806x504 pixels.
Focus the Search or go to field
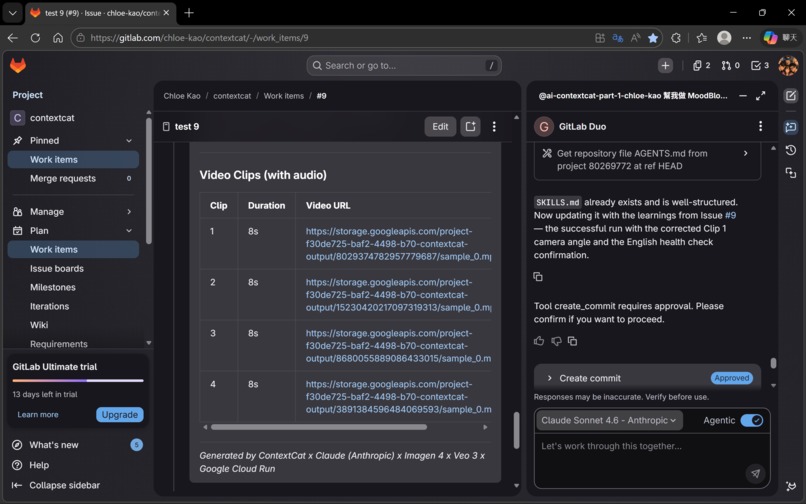pyautogui.click(x=404, y=65)
